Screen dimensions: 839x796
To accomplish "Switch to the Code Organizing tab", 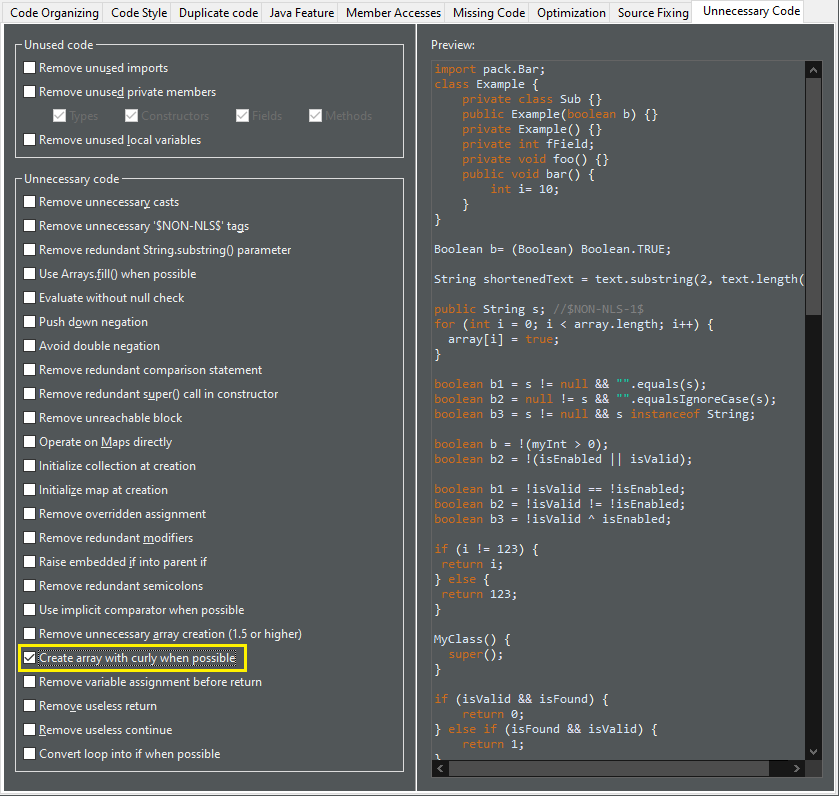I will click(55, 13).
